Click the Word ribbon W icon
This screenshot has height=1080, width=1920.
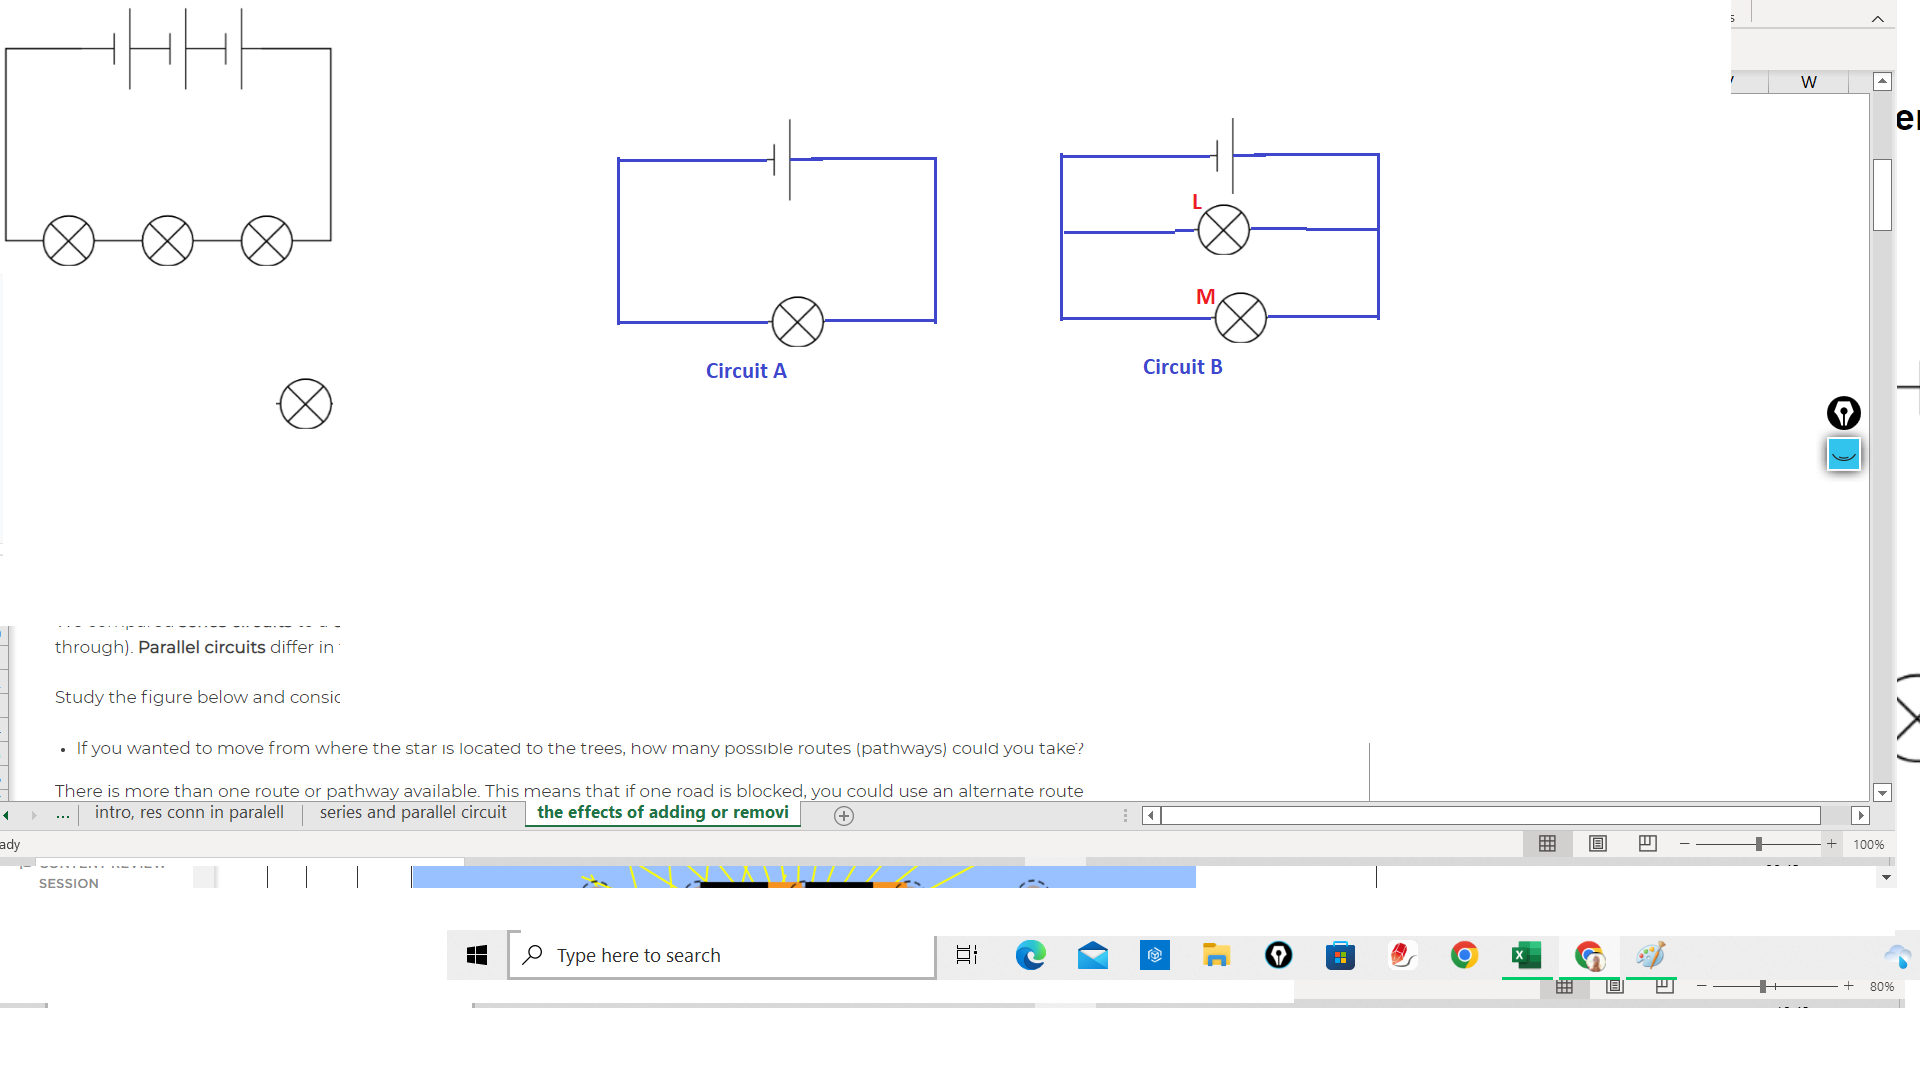pyautogui.click(x=1808, y=82)
